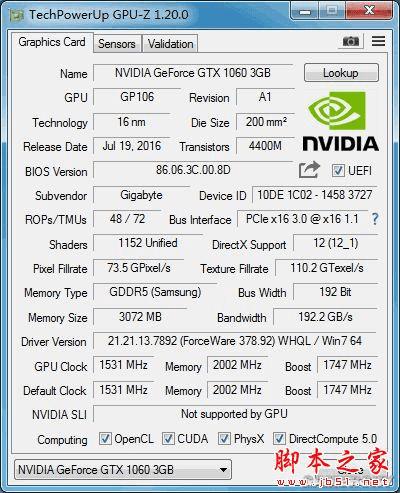Click the Driver Version field
Viewport: 400px width, 493px height.
tap(235, 341)
